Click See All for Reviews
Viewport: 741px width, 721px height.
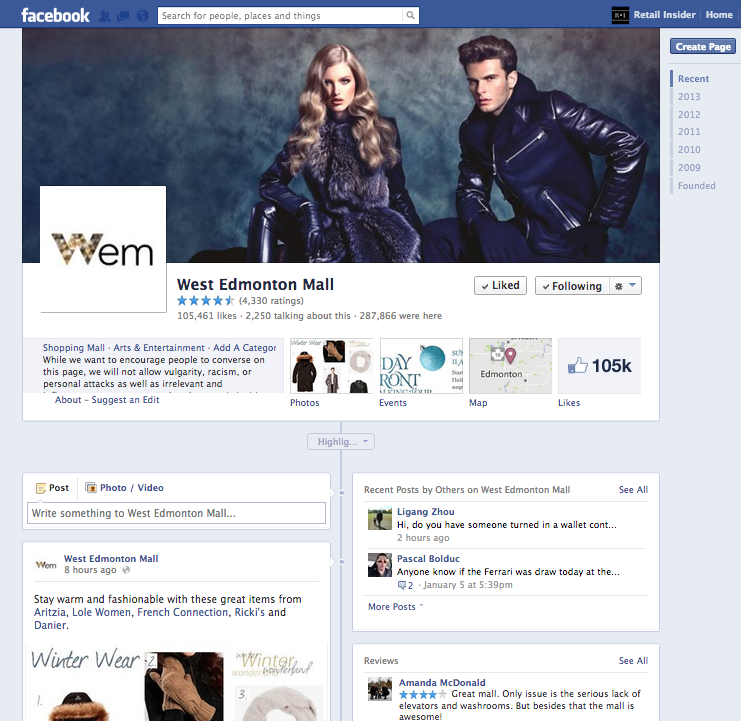pyautogui.click(x=633, y=661)
